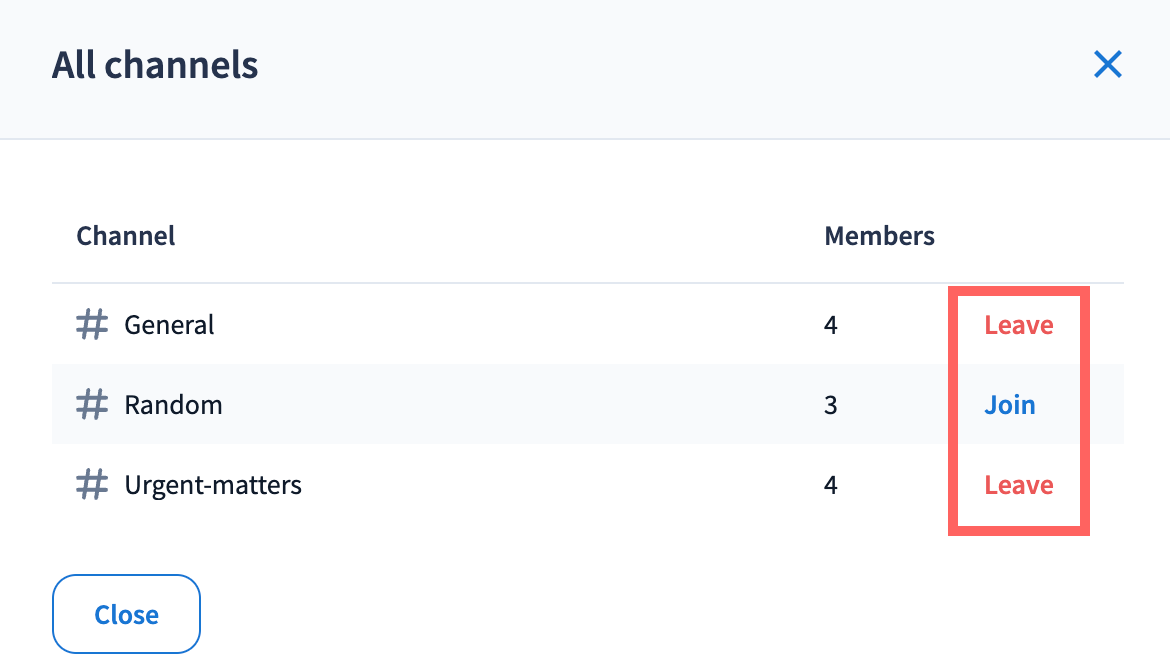The width and height of the screenshot is (1170, 670).
Task: Open the Random channel name
Action: click(173, 405)
